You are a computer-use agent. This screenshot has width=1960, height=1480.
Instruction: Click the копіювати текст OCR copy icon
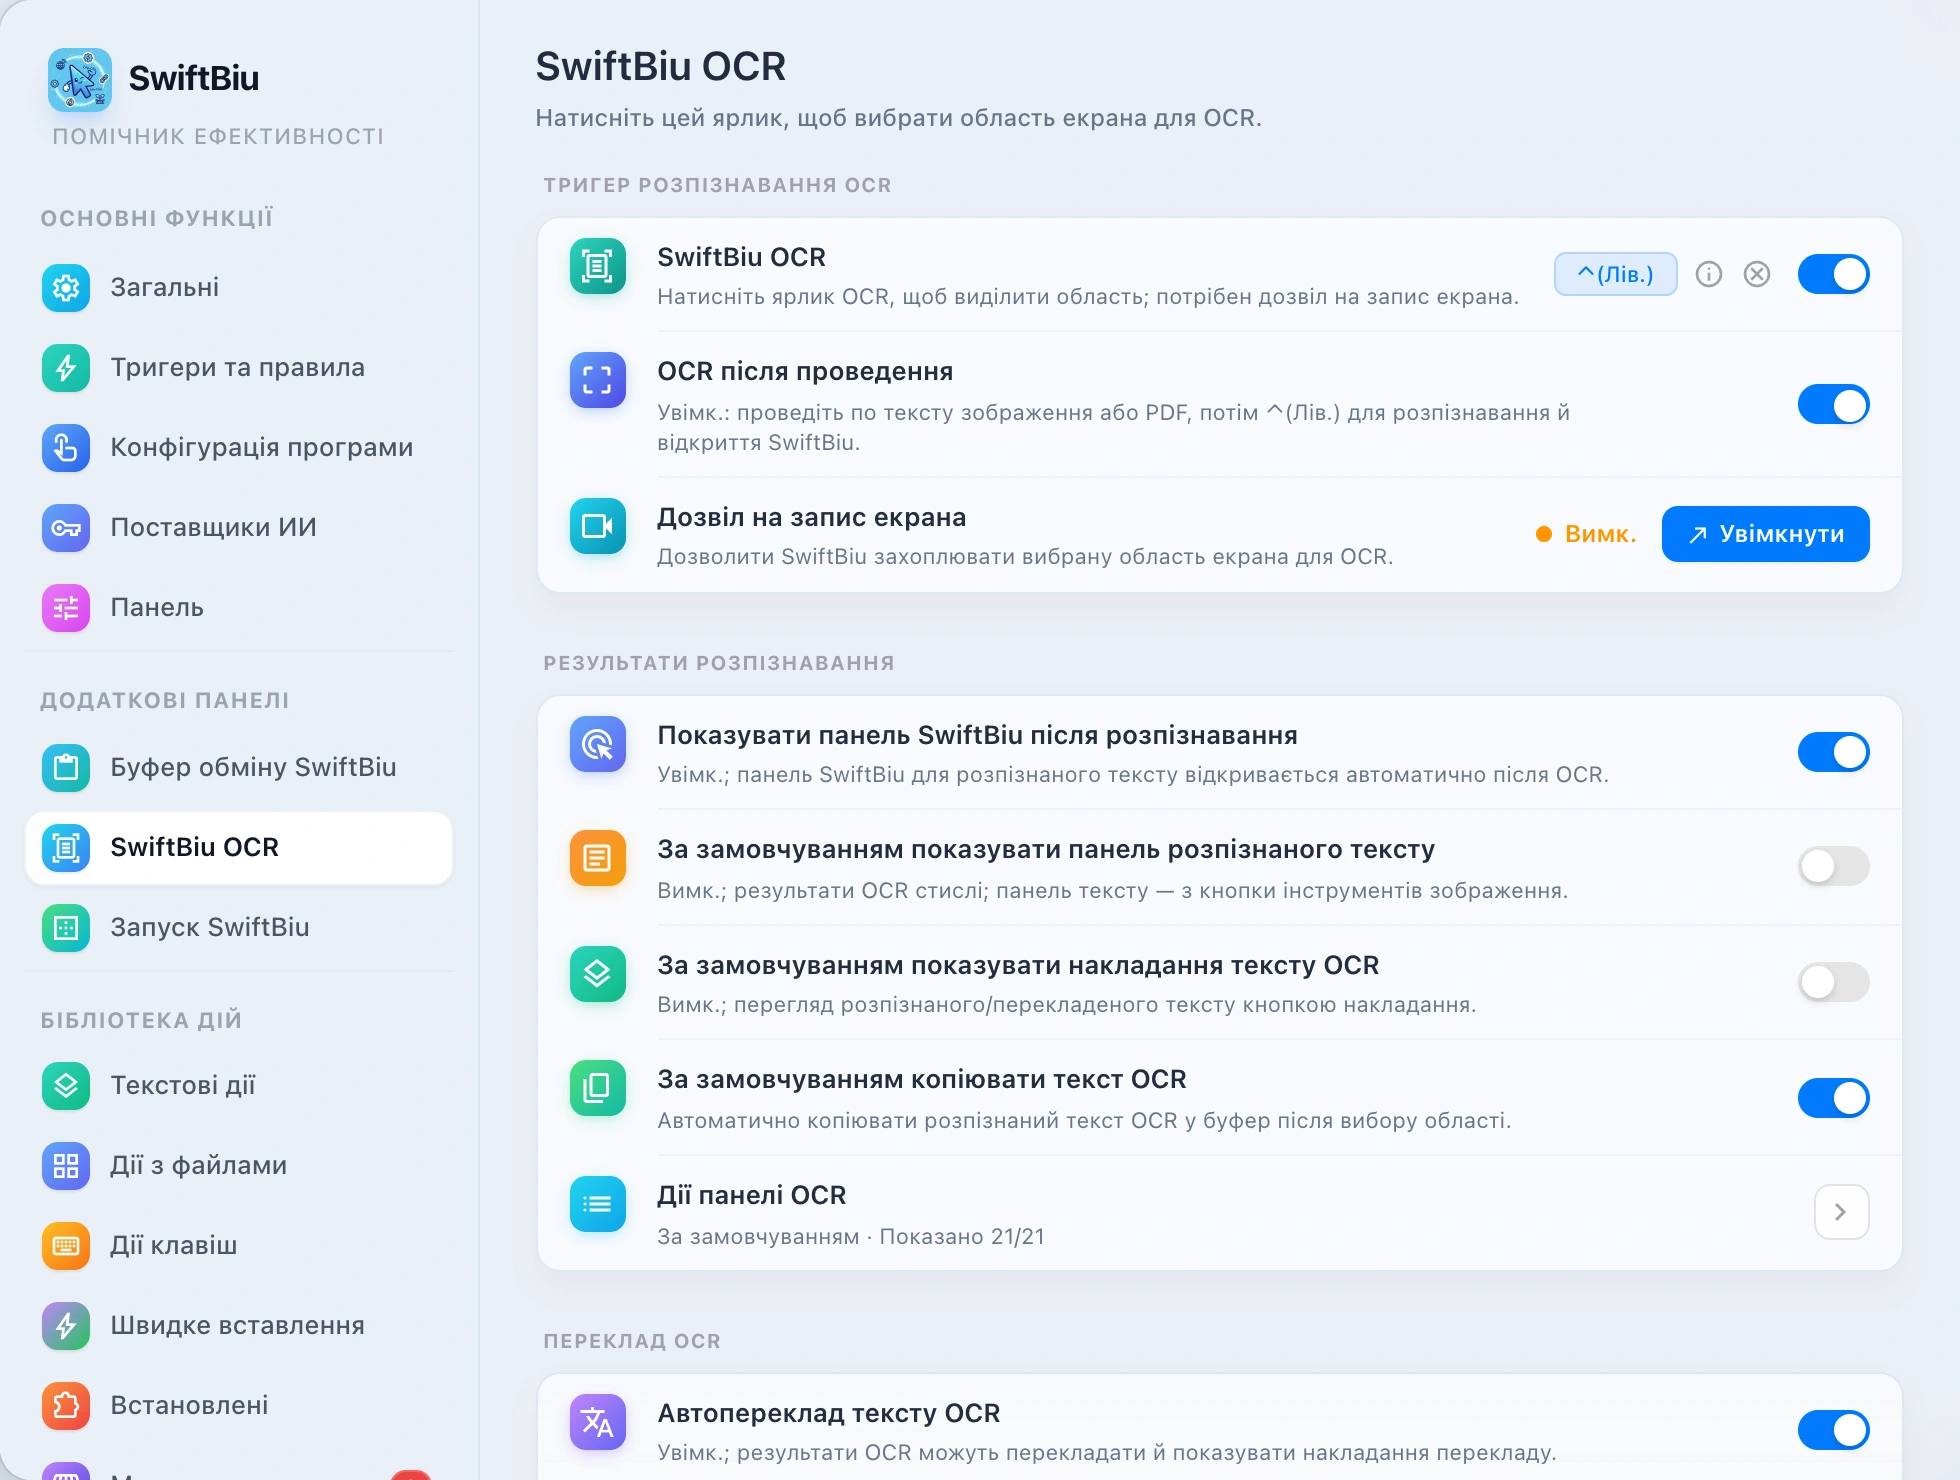(598, 1088)
